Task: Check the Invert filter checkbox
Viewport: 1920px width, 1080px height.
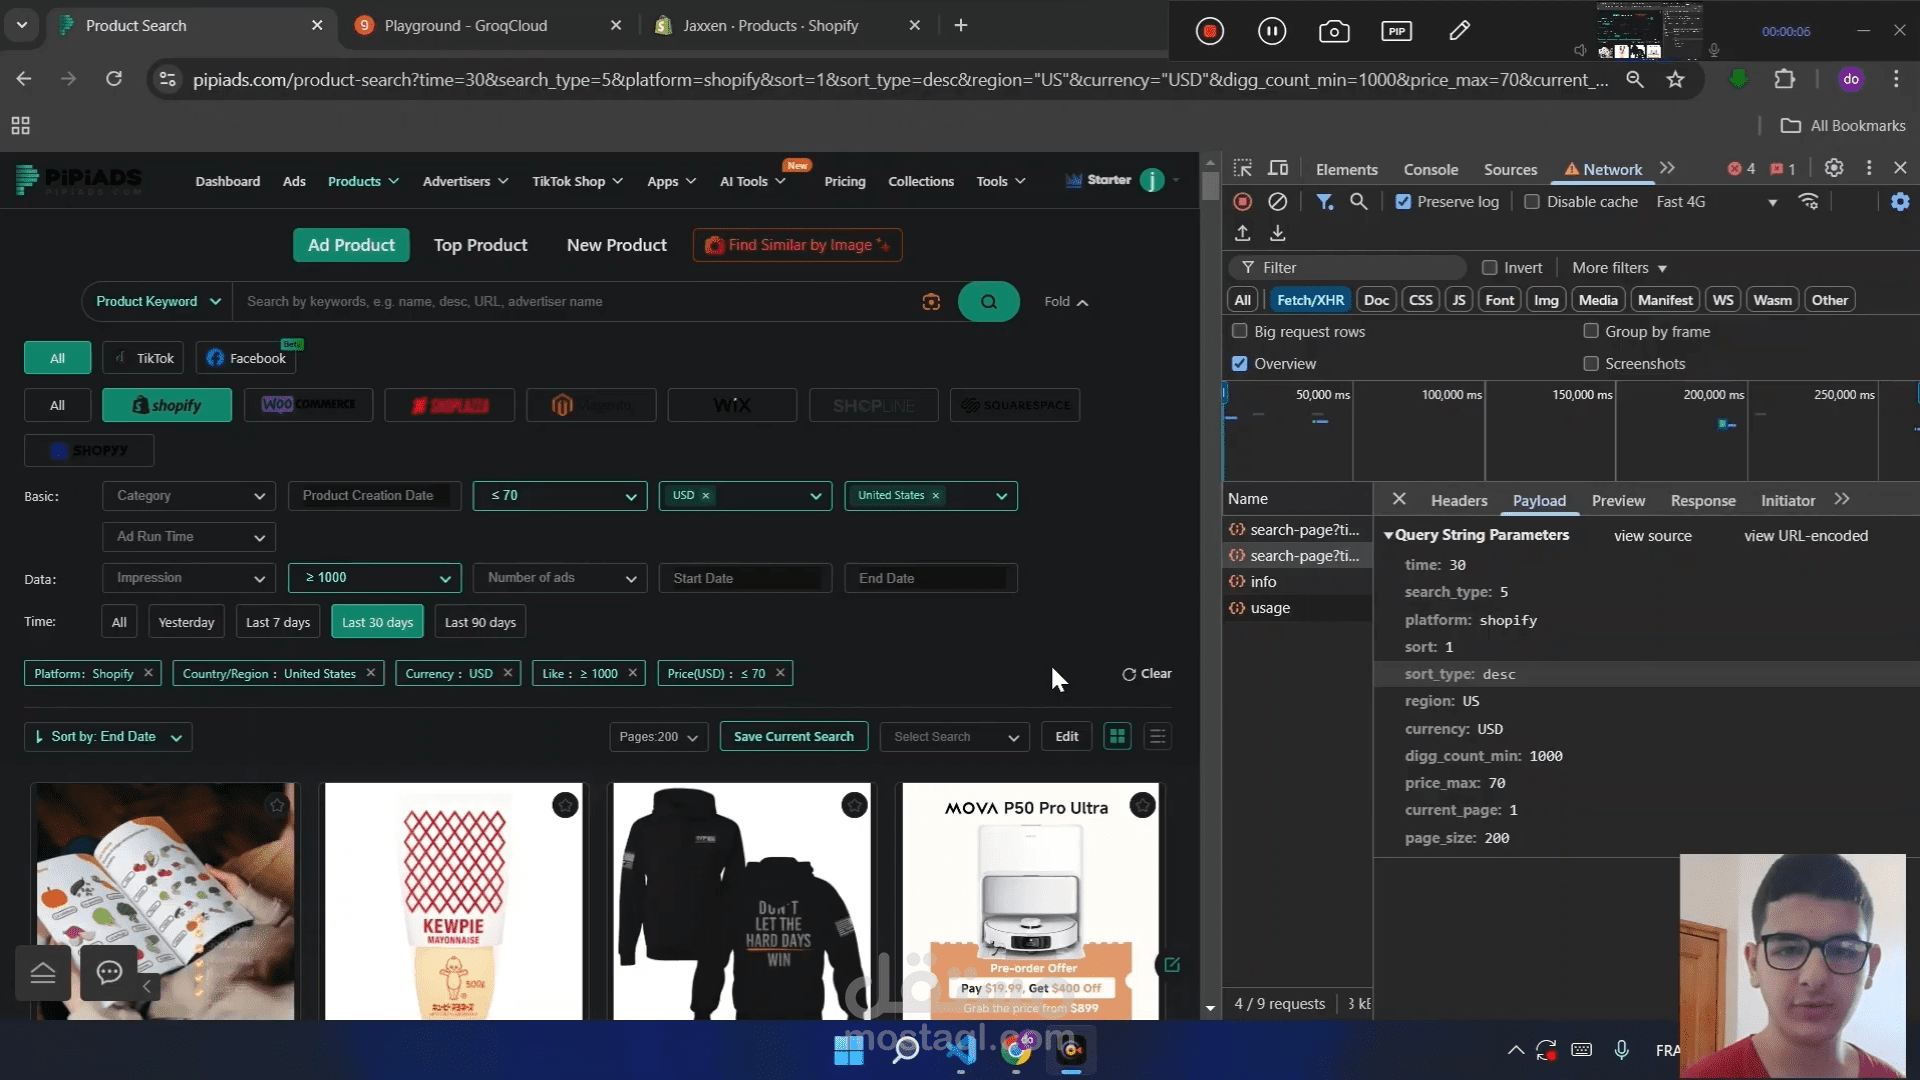Action: [x=1490, y=267]
